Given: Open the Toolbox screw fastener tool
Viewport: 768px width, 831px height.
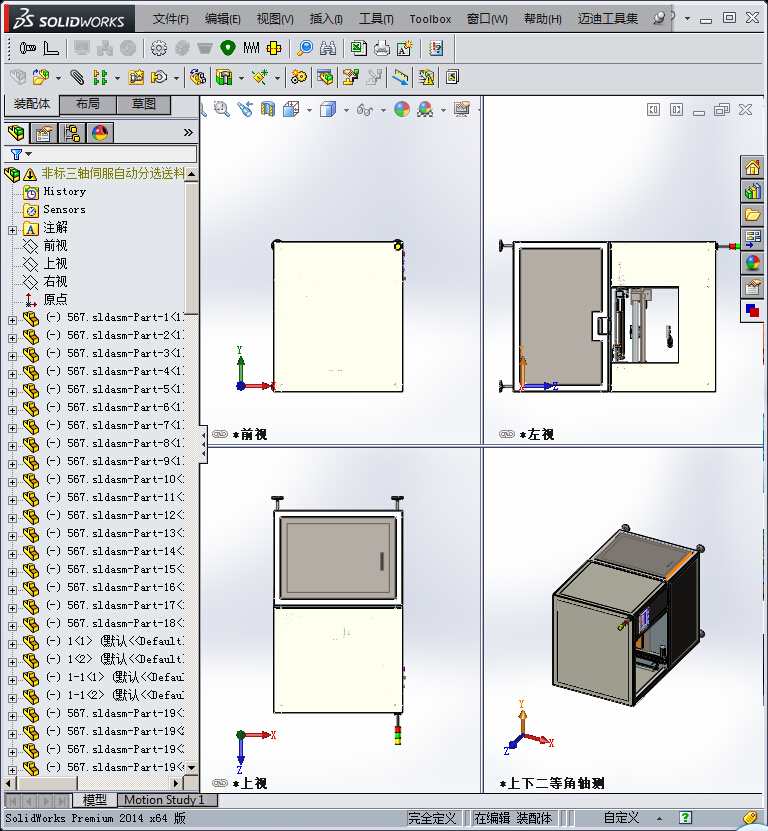Looking at the screenshot, I should (27, 48).
